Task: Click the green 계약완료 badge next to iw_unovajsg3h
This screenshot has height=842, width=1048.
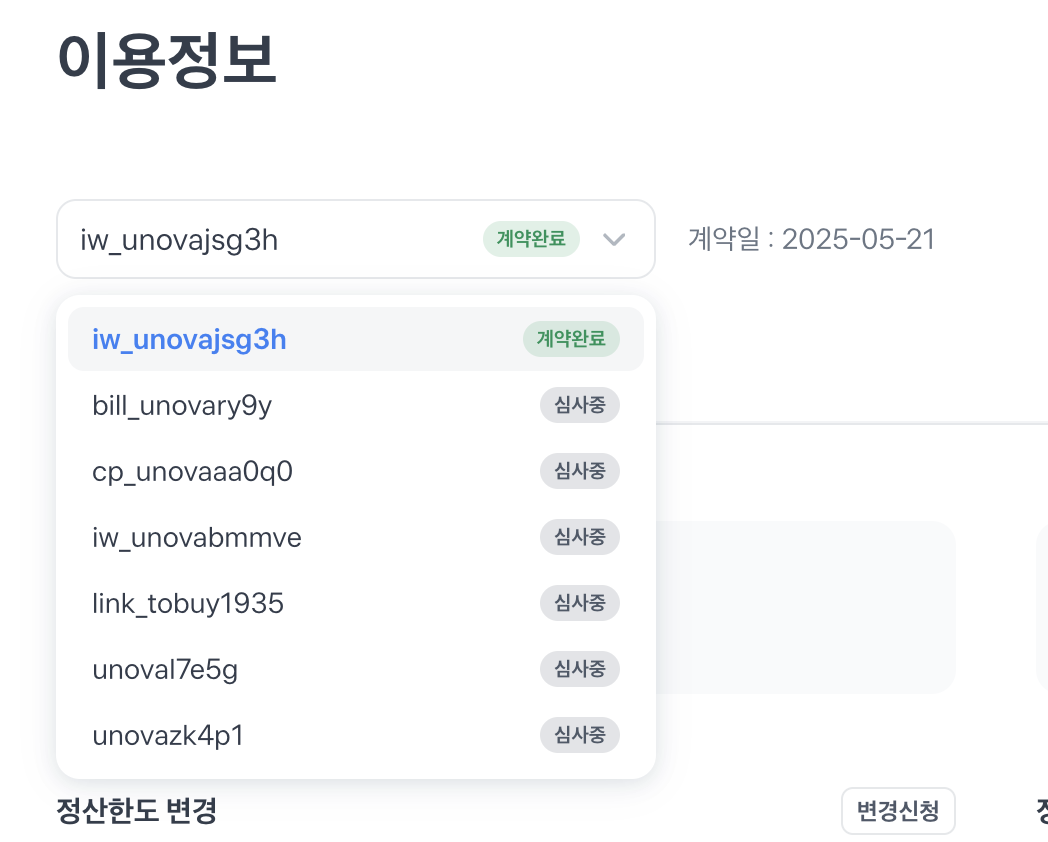Action: tap(571, 339)
